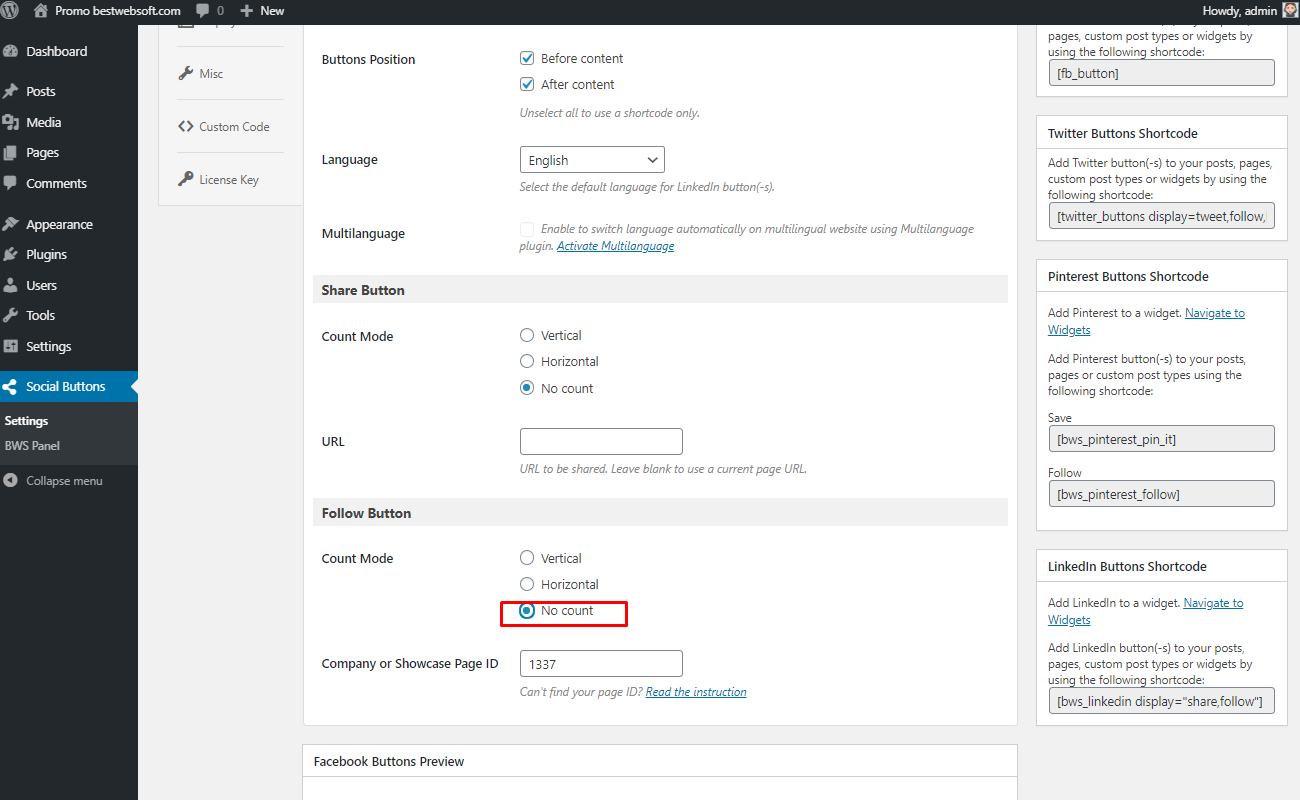
Task: Click the Twitter Buttons Shortcode heading
Action: [1122, 133]
